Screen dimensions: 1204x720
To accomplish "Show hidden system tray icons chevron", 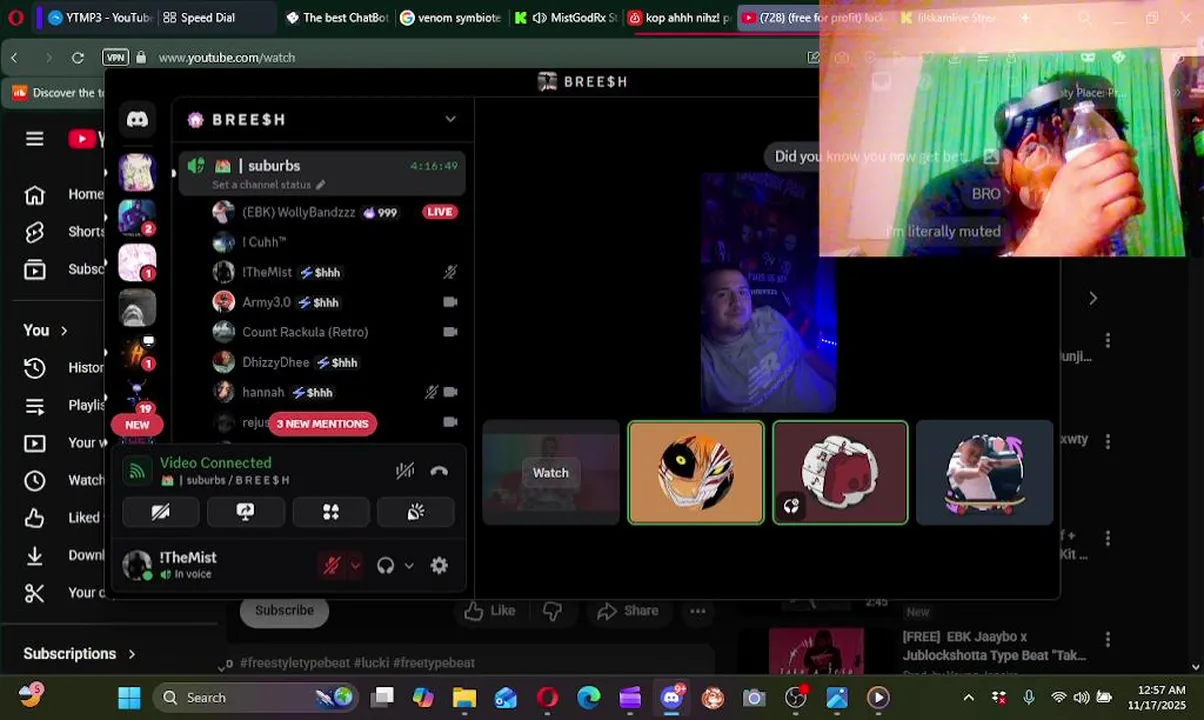I will point(968,698).
